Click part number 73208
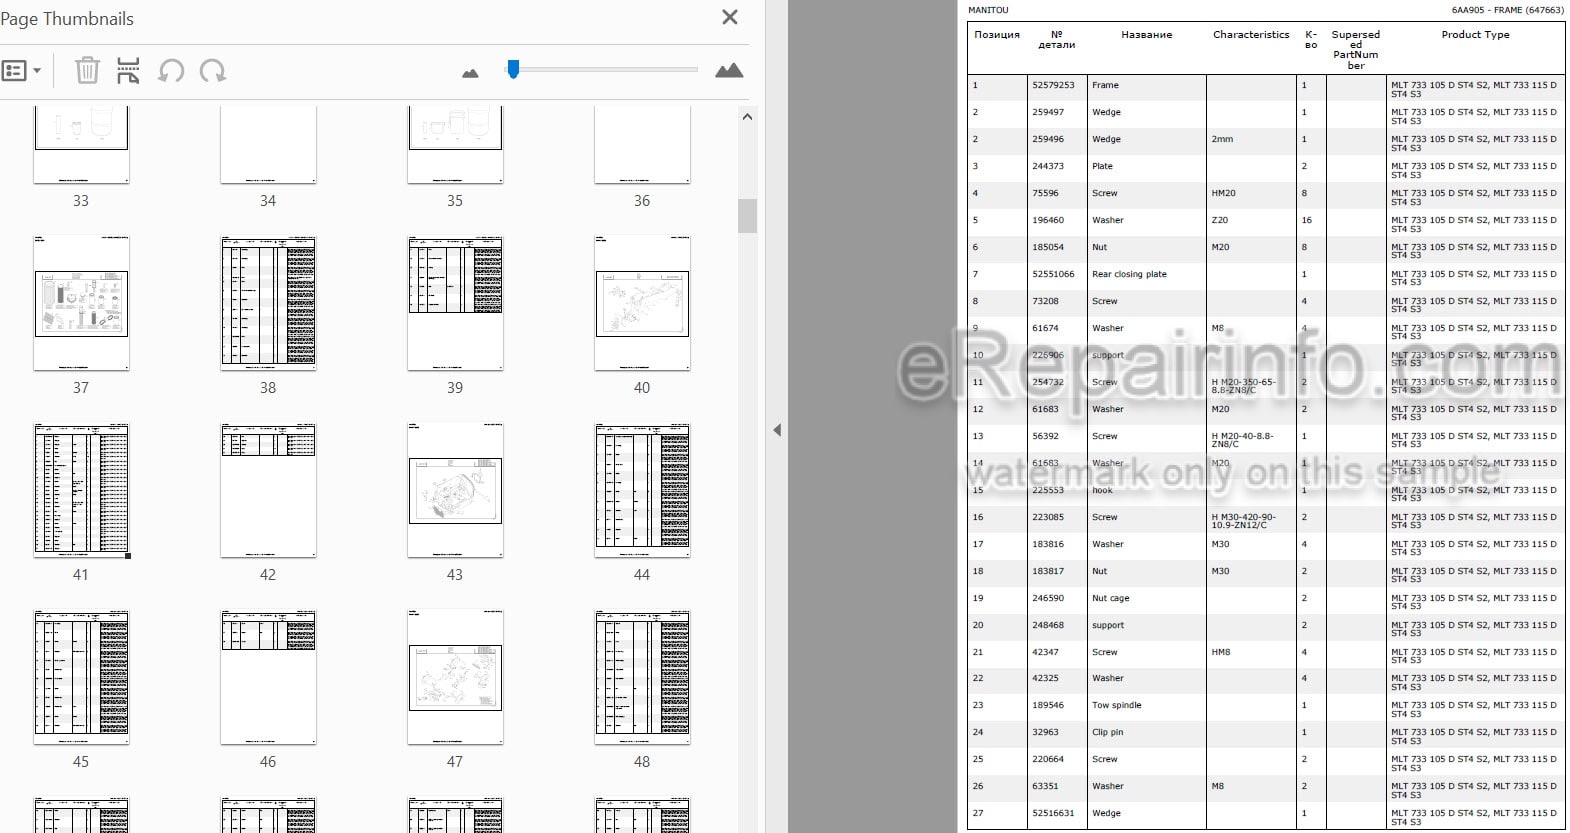Image resolution: width=1570 pixels, height=833 pixels. pyautogui.click(x=1045, y=301)
